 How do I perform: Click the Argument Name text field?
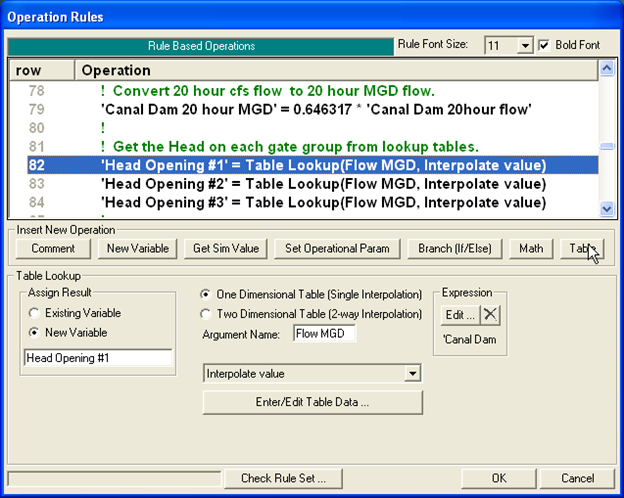[324, 334]
